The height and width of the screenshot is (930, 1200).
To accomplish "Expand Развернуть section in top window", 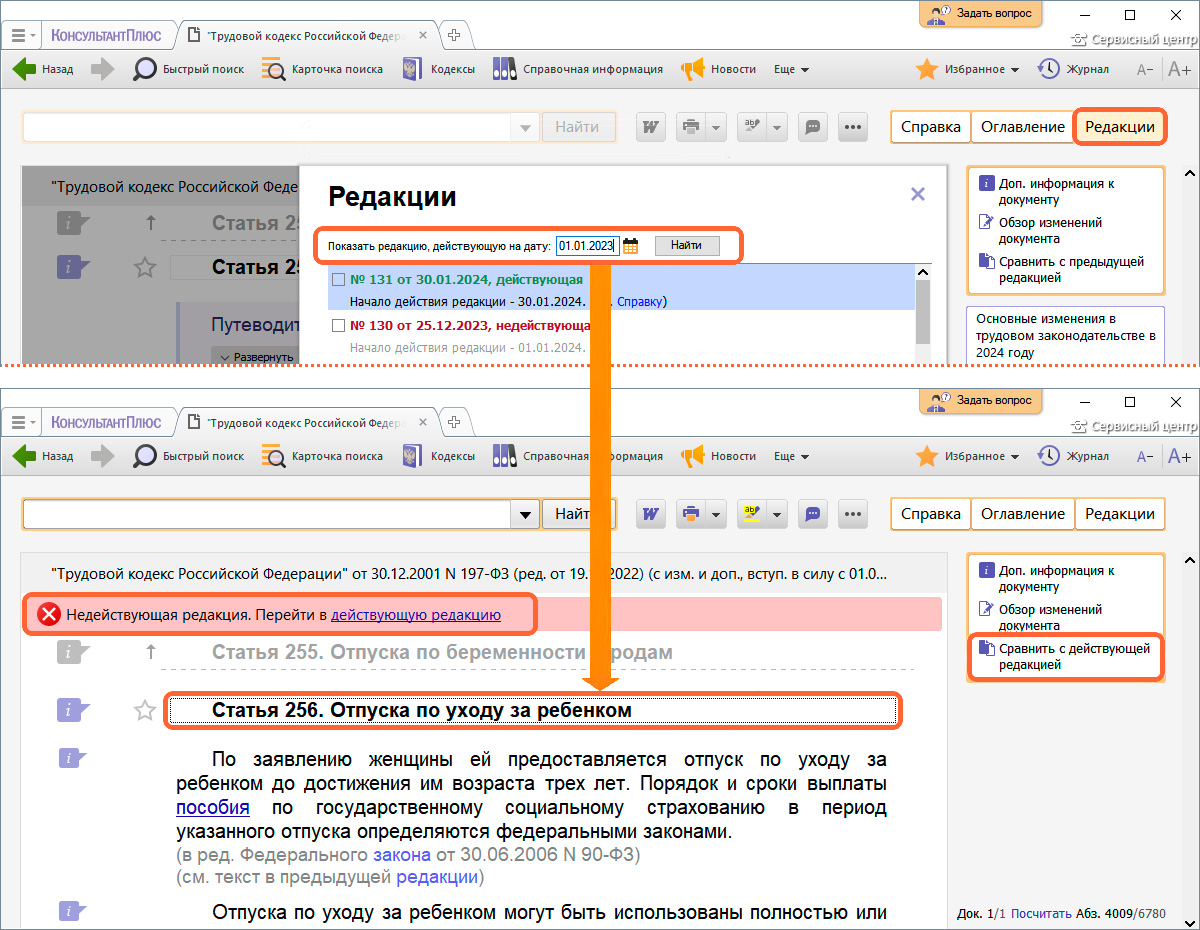I will click(x=255, y=357).
